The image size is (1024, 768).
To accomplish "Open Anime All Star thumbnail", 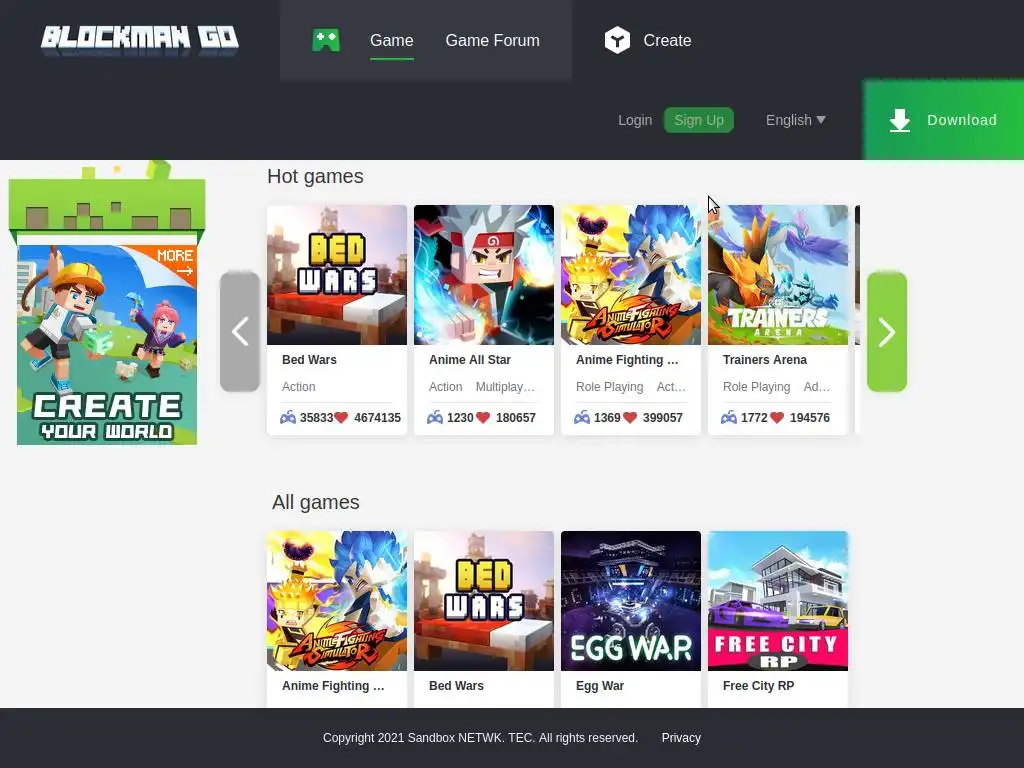I will pyautogui.click(x=484, y=275).
